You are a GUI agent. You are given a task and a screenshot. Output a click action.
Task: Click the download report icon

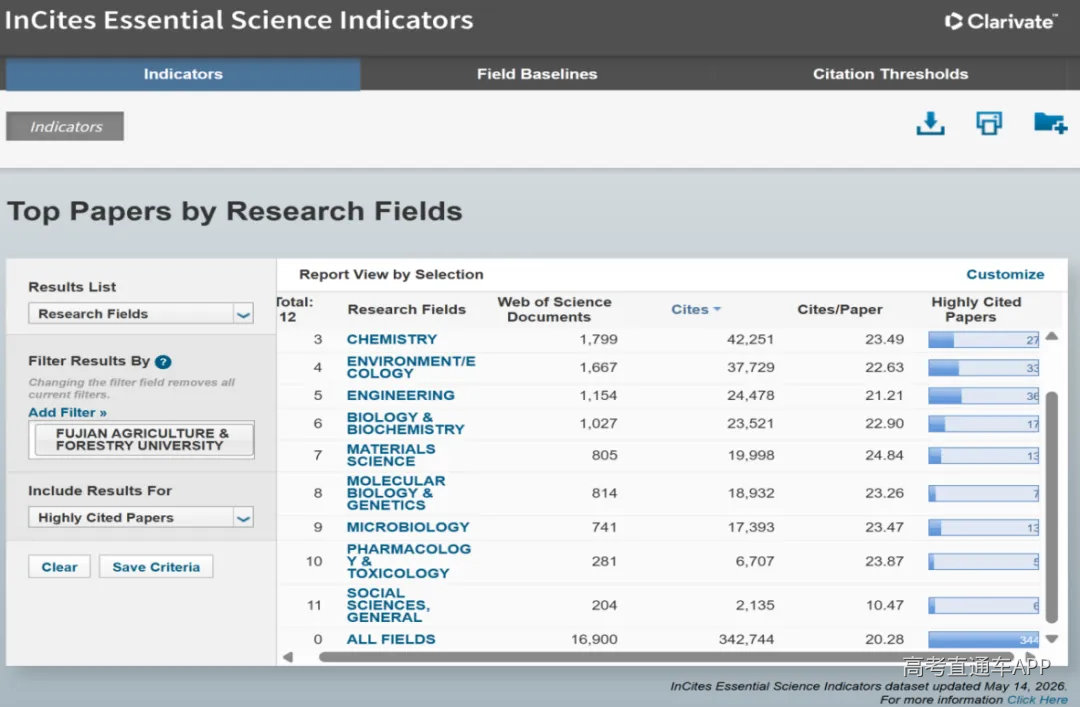tap(930, 124)
